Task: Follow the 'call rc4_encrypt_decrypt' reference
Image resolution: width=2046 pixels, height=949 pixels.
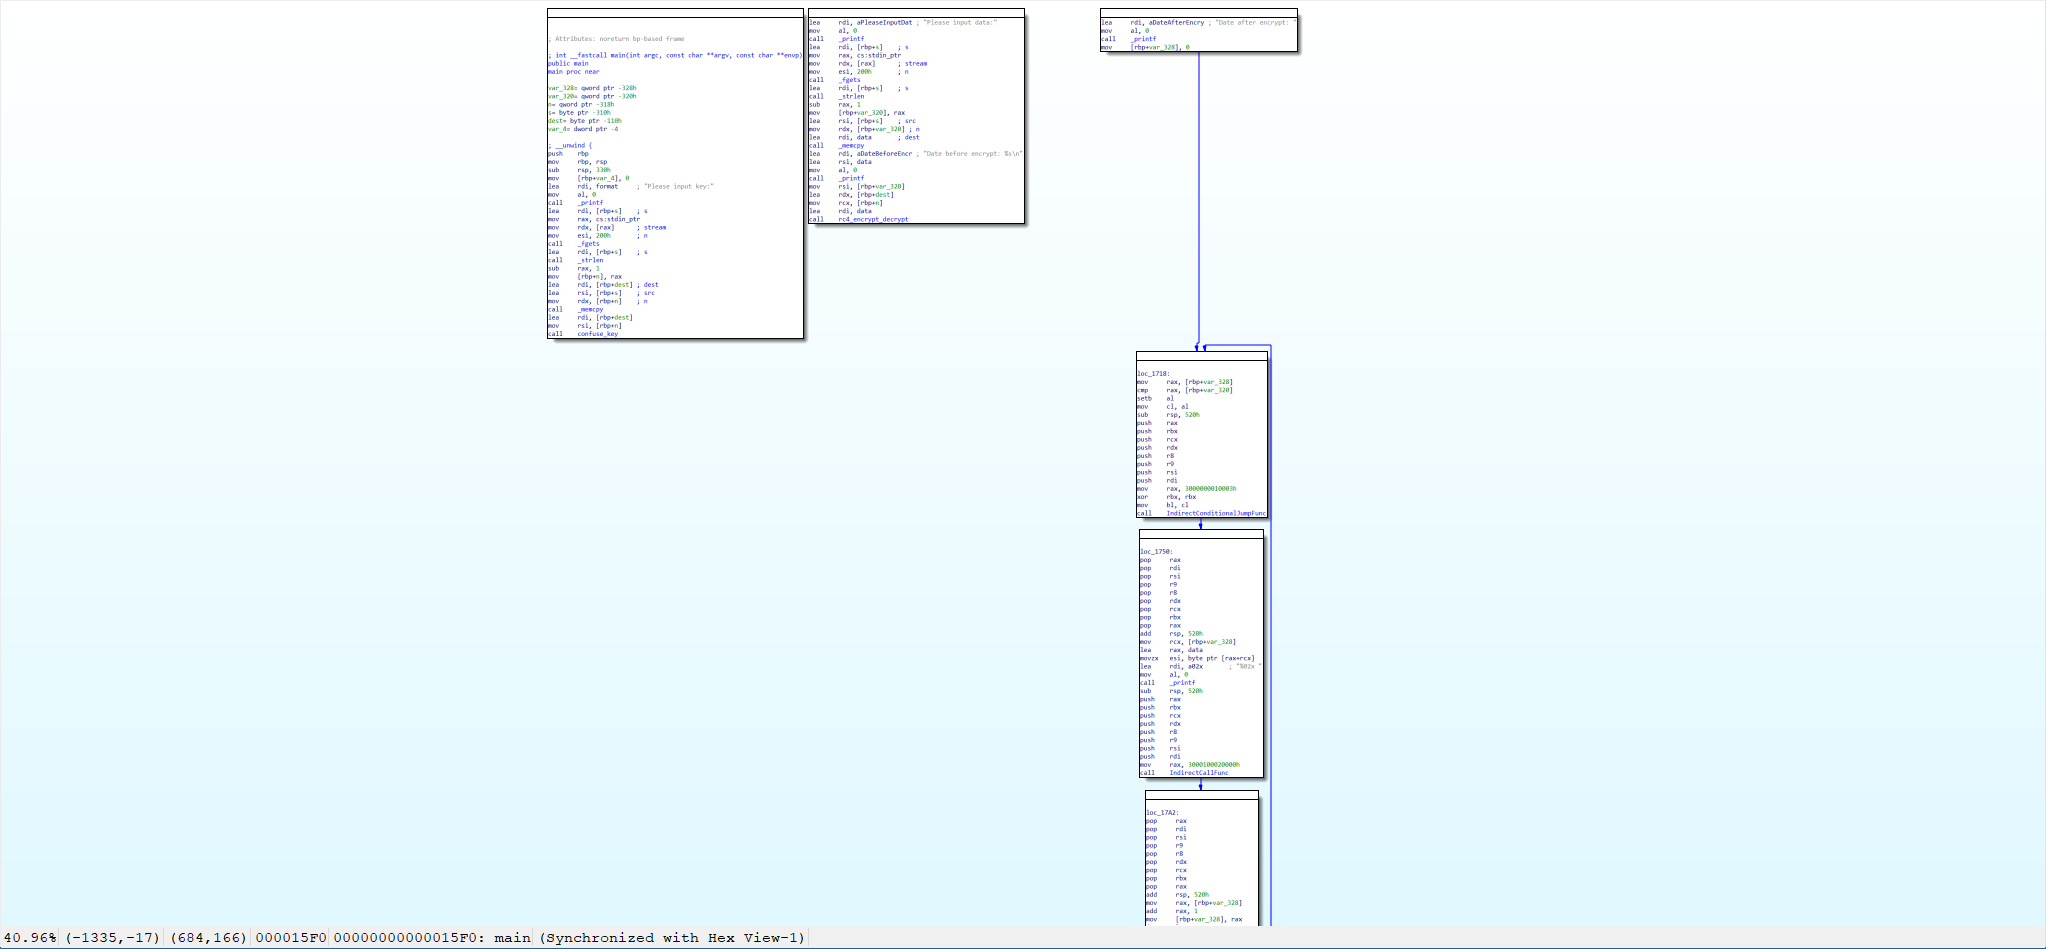Action: [x=859, y=219]
